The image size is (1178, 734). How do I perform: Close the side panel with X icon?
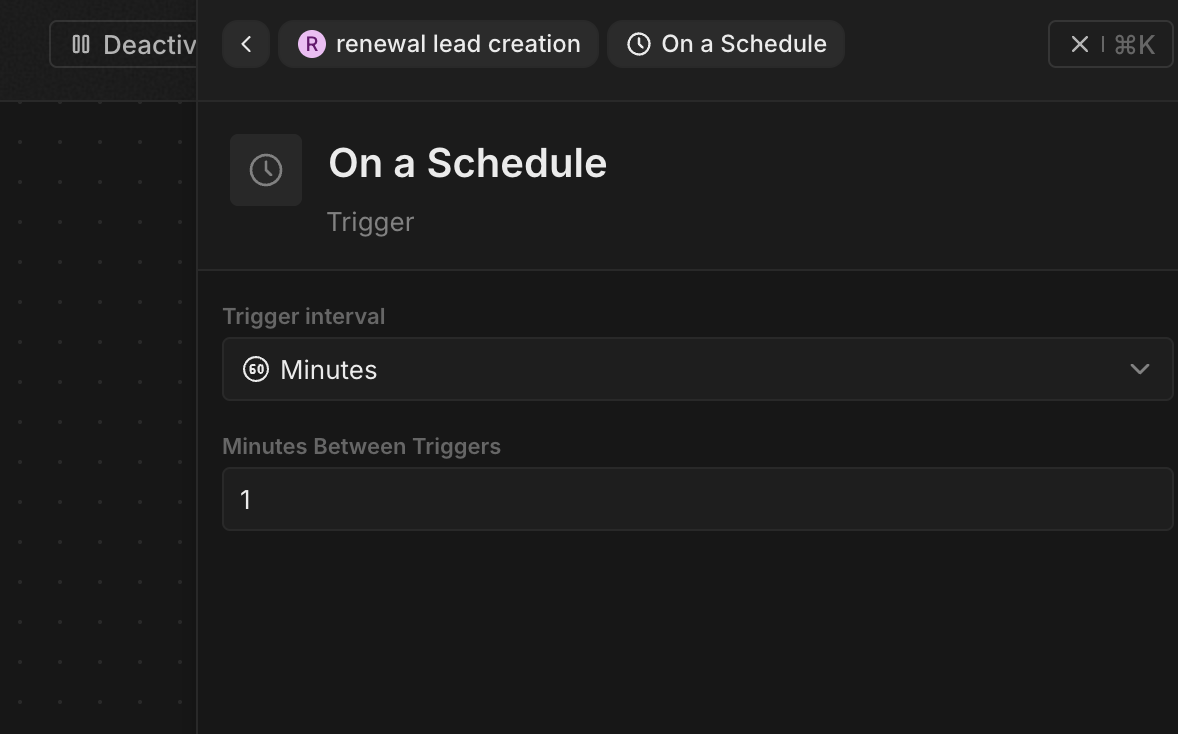1080,44
